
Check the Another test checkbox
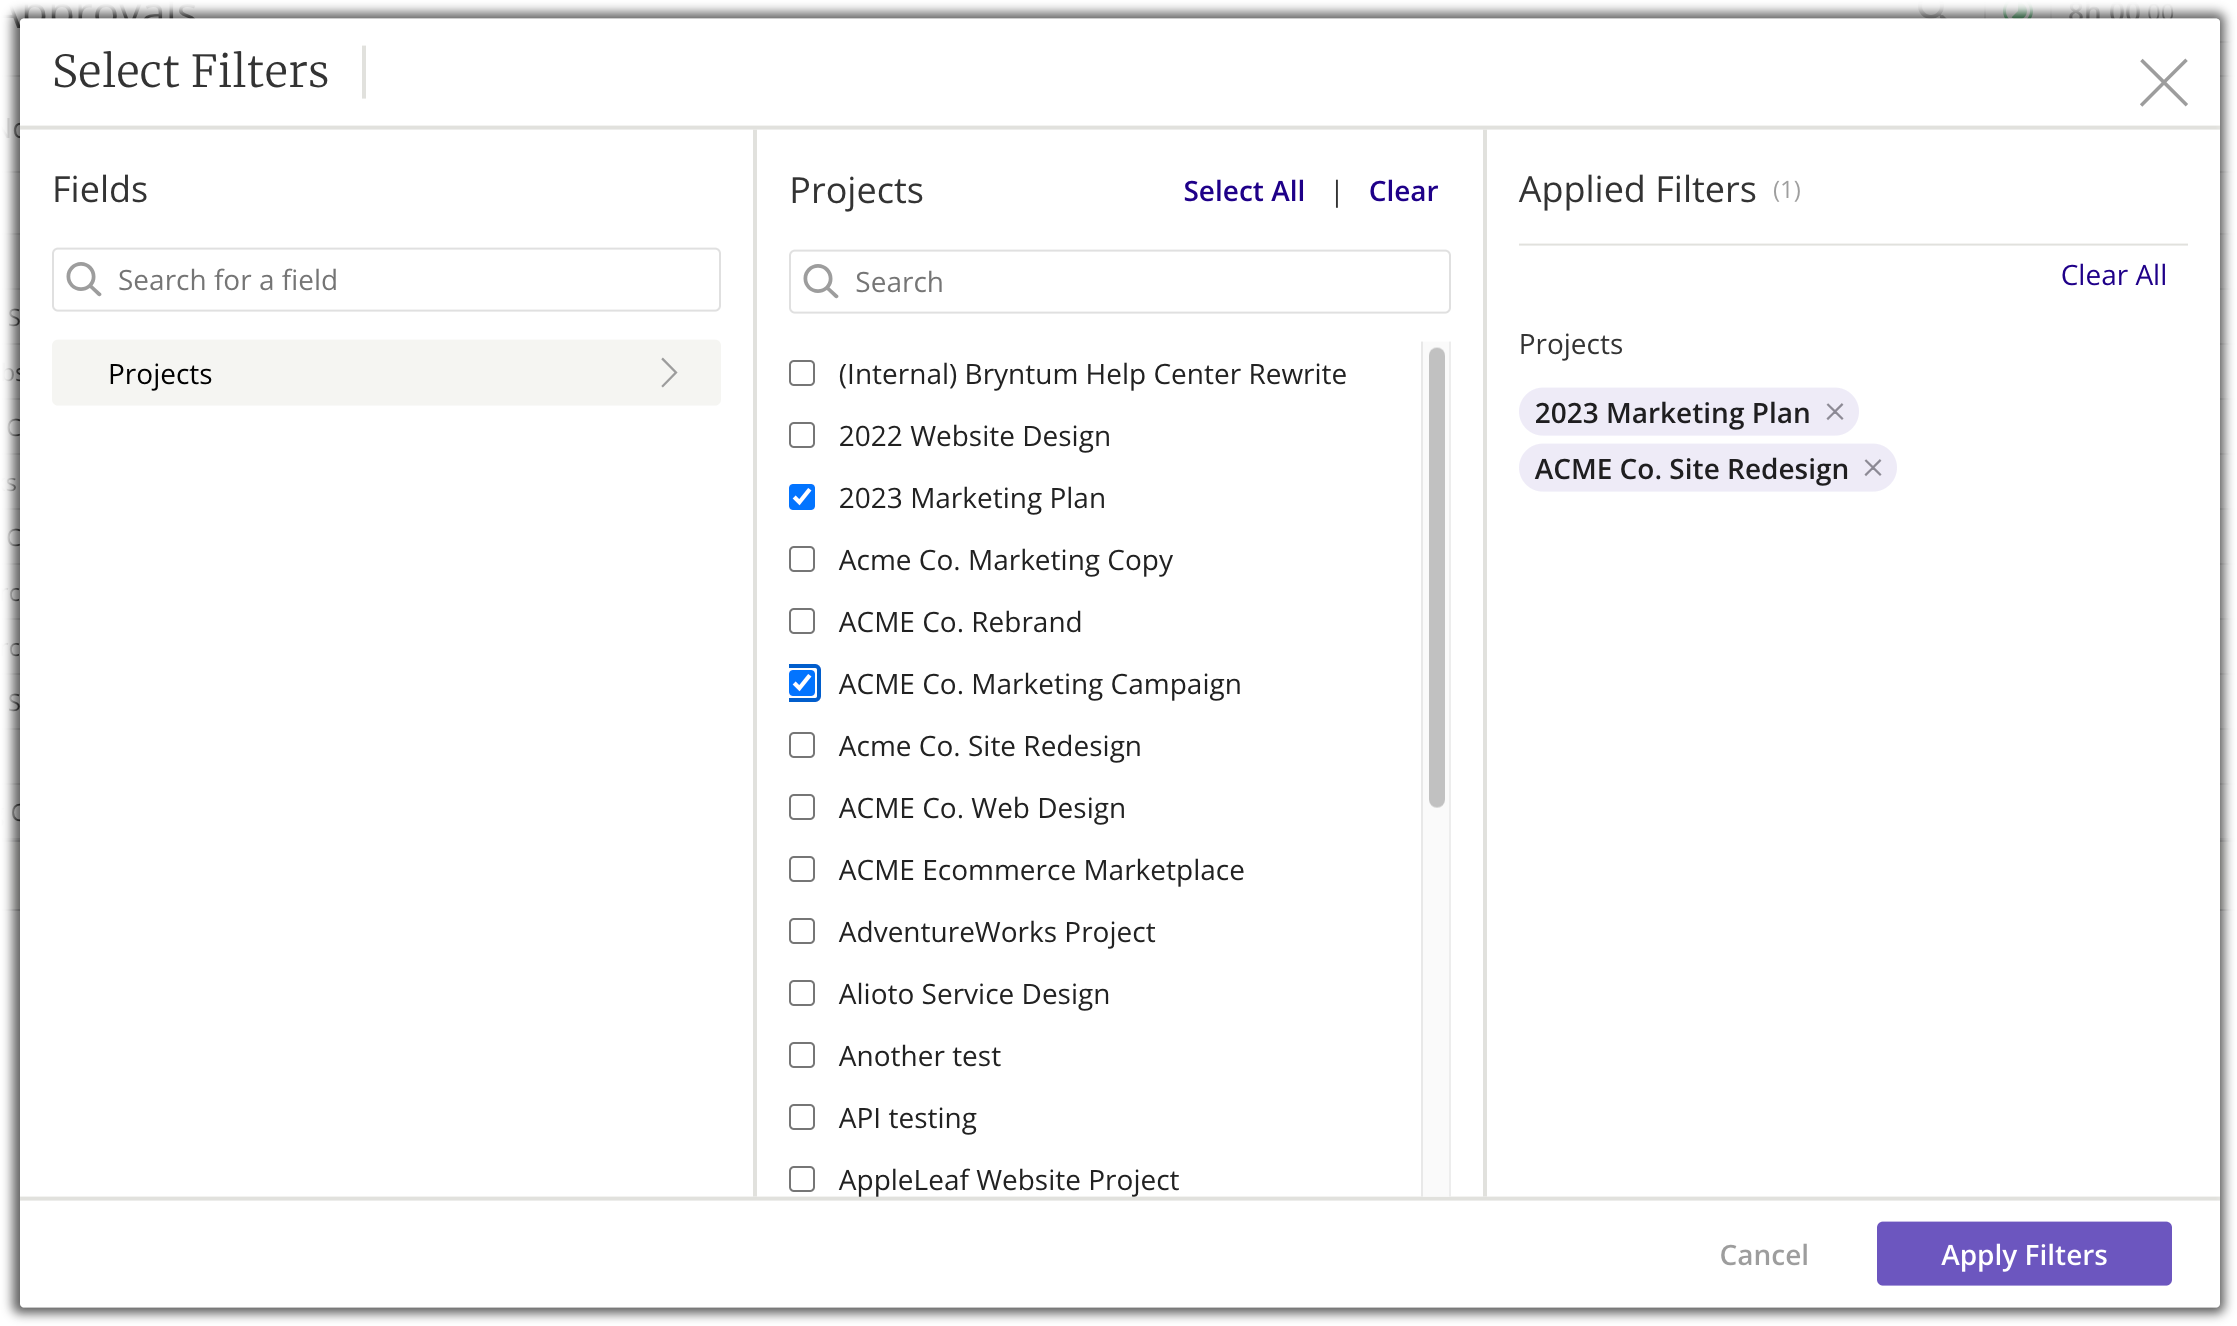coord(802,1055)
